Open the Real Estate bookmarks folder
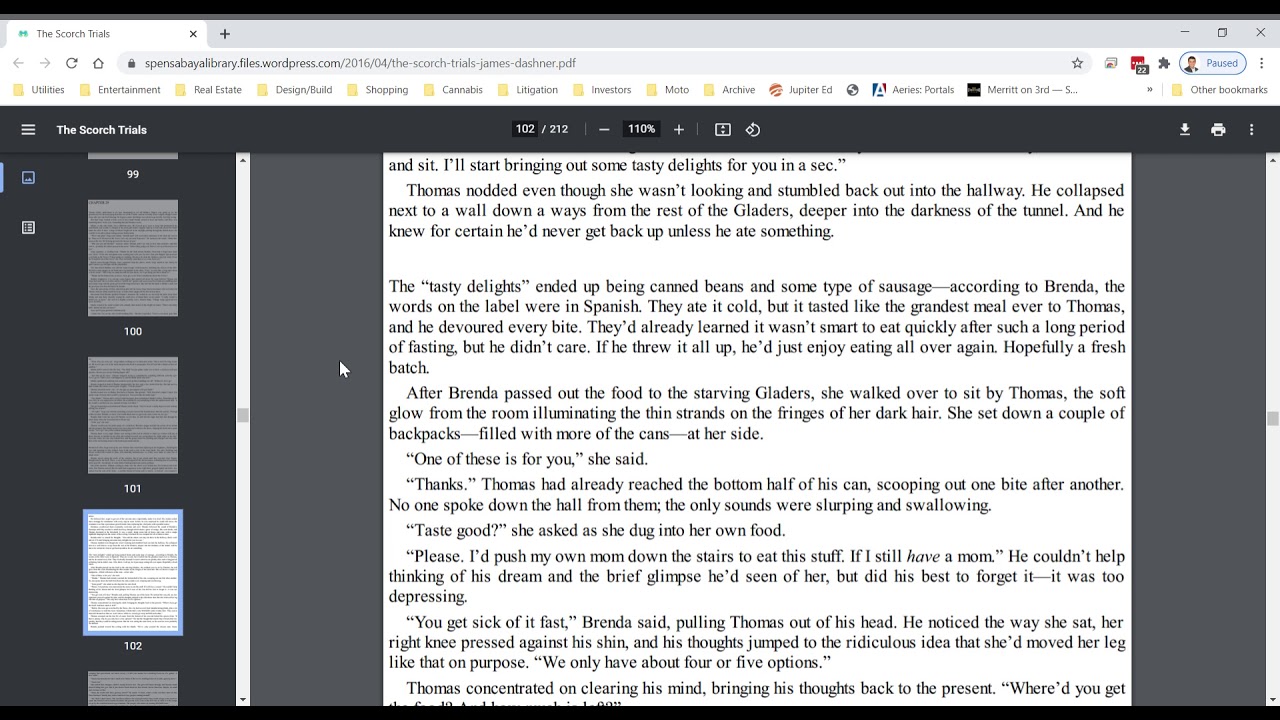Viewport: 1280px width, 720px height. point(209,90)
